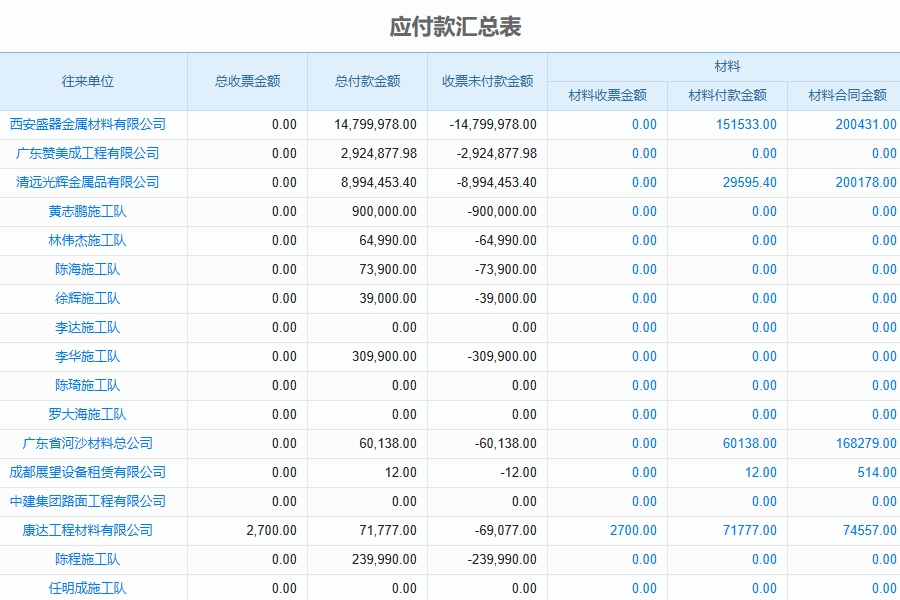View 任明成施工队 details
The height and width of the screenshot is (600, 900).
tap(94, 588)
